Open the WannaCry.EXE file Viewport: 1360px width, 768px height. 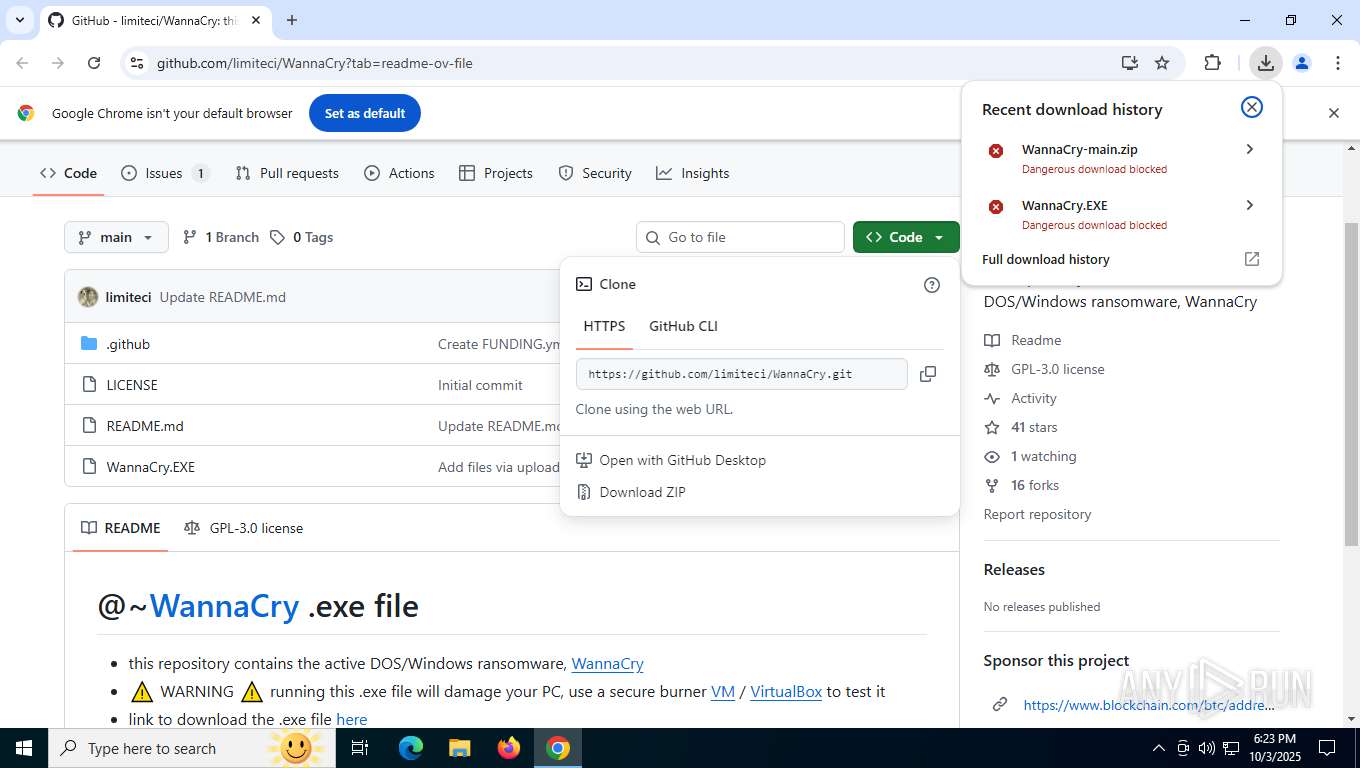click(151, 467)
